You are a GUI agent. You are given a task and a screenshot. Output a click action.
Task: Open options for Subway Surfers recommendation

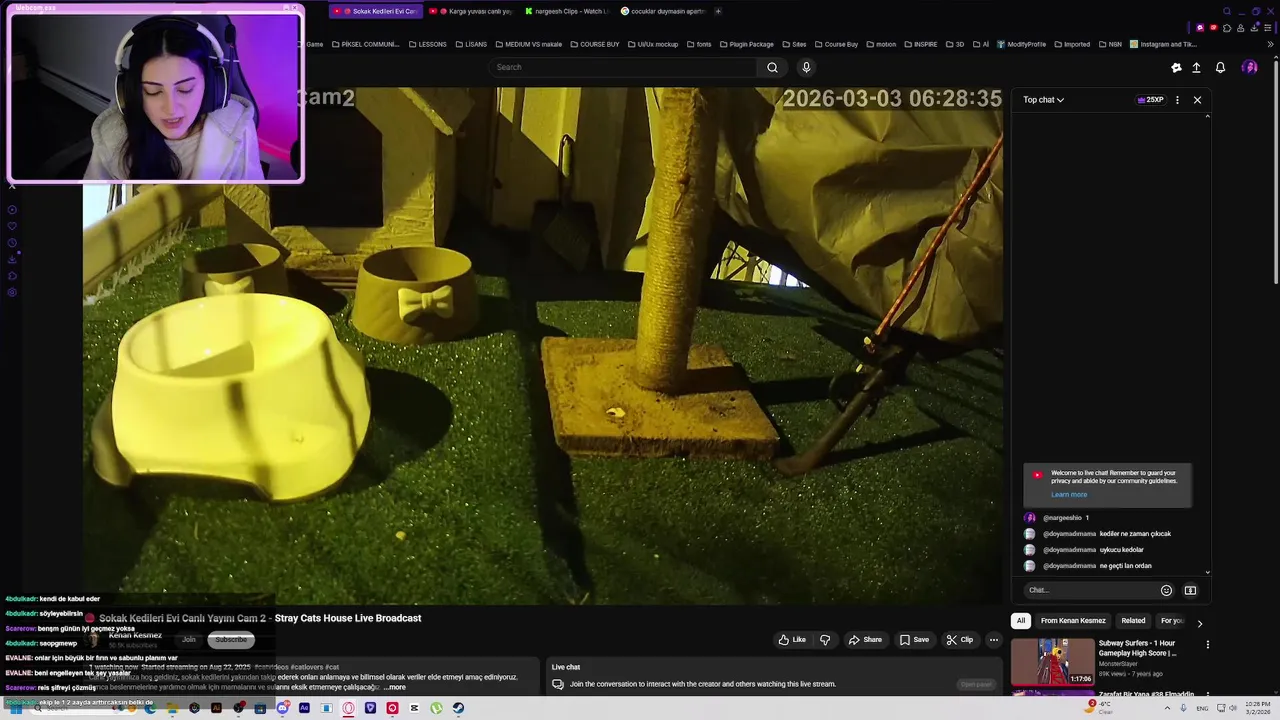click(1207, 645)
